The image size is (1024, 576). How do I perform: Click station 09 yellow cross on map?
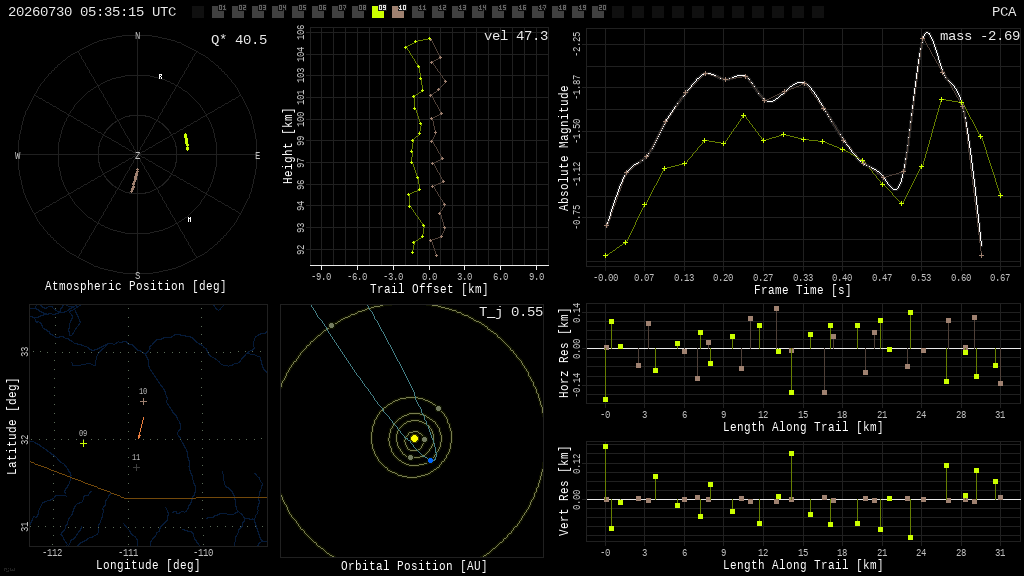pos(84,443)
